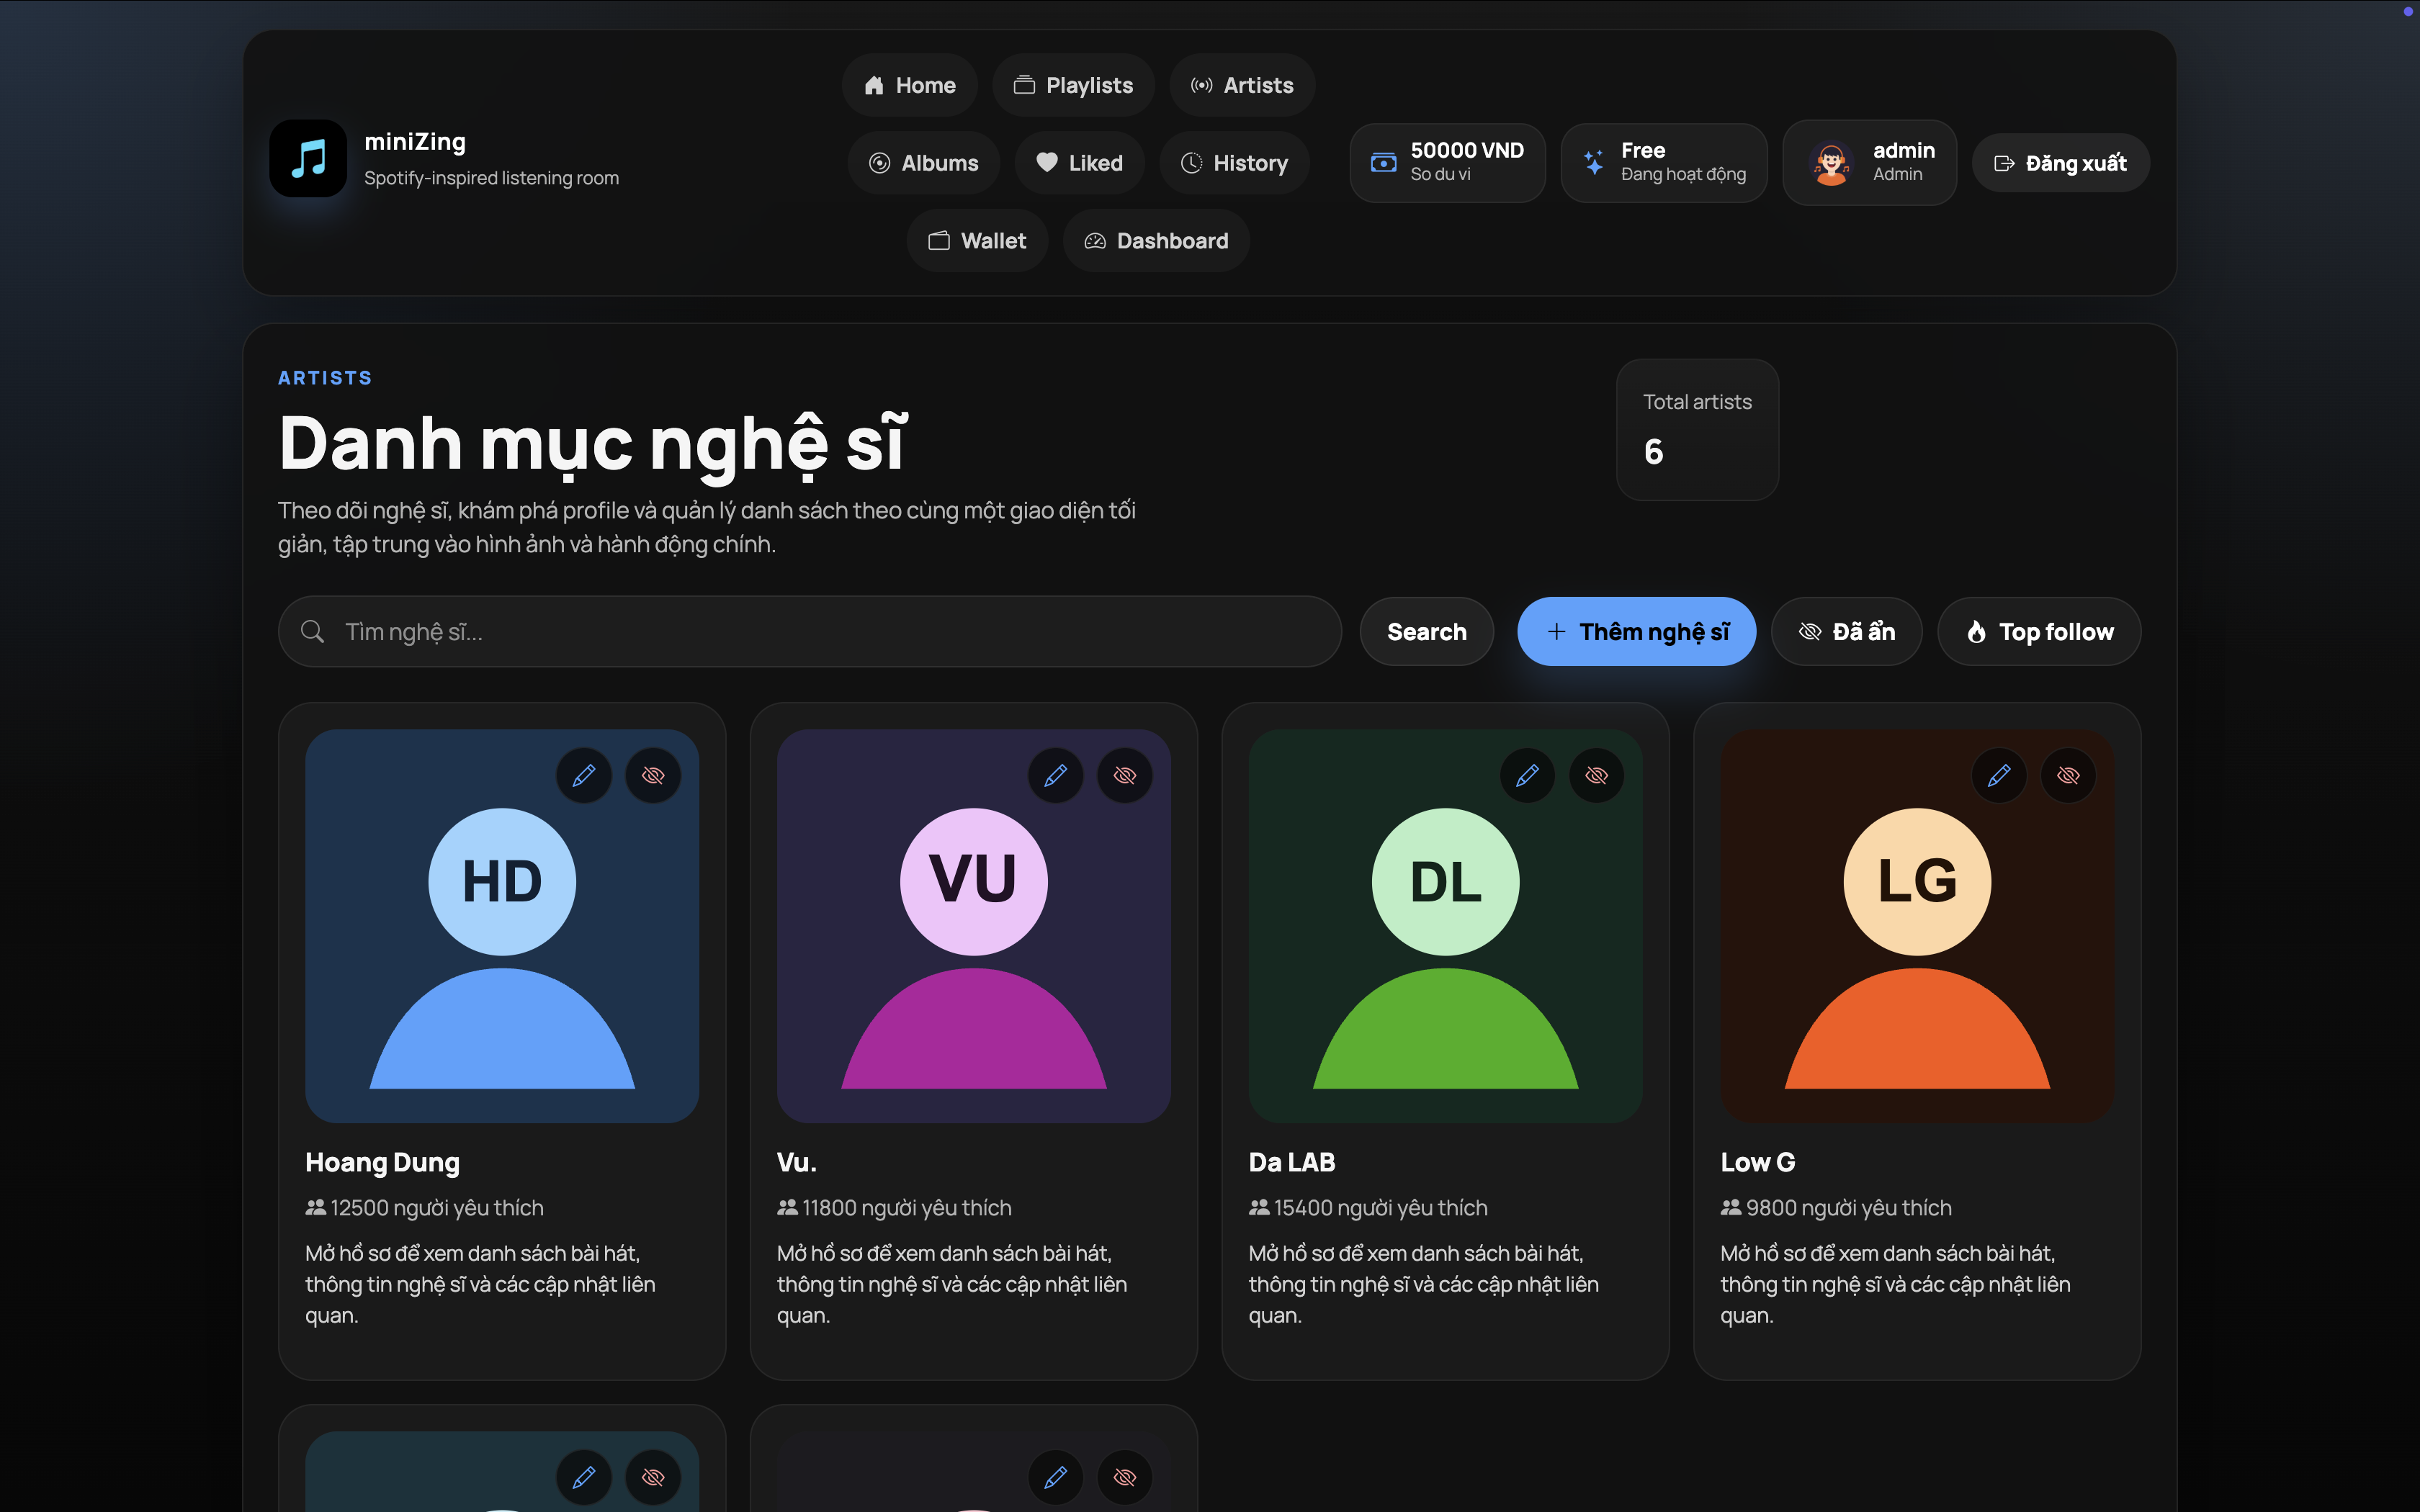This screenshot has height=1512, width=2420.
Task: Log out with Đăng xuất button
Action: click(2060, 163)
